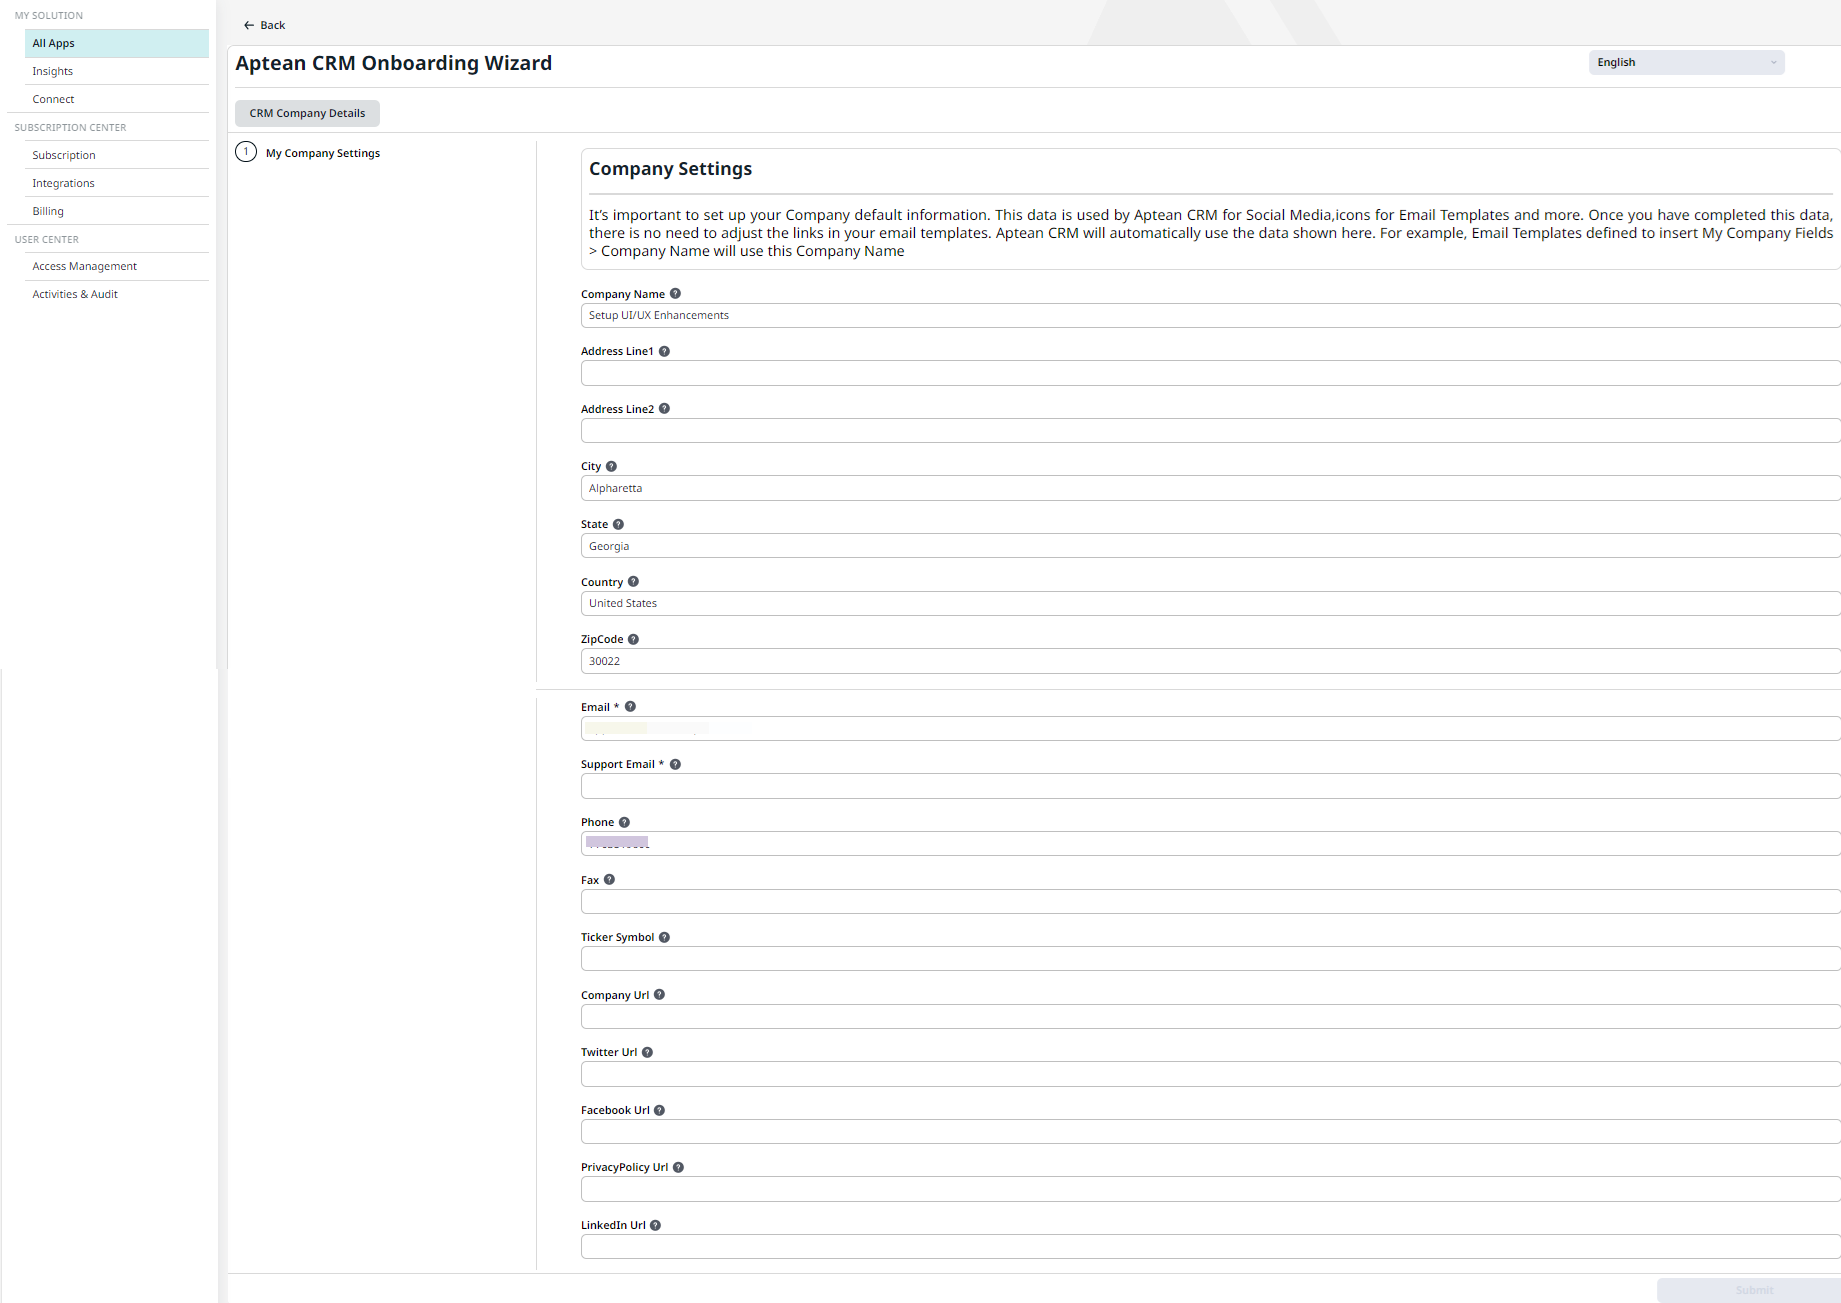Click the Phone input field
This screenshot has height=1303, width=1841.
pyautogui.click(x=1210, y=844)
